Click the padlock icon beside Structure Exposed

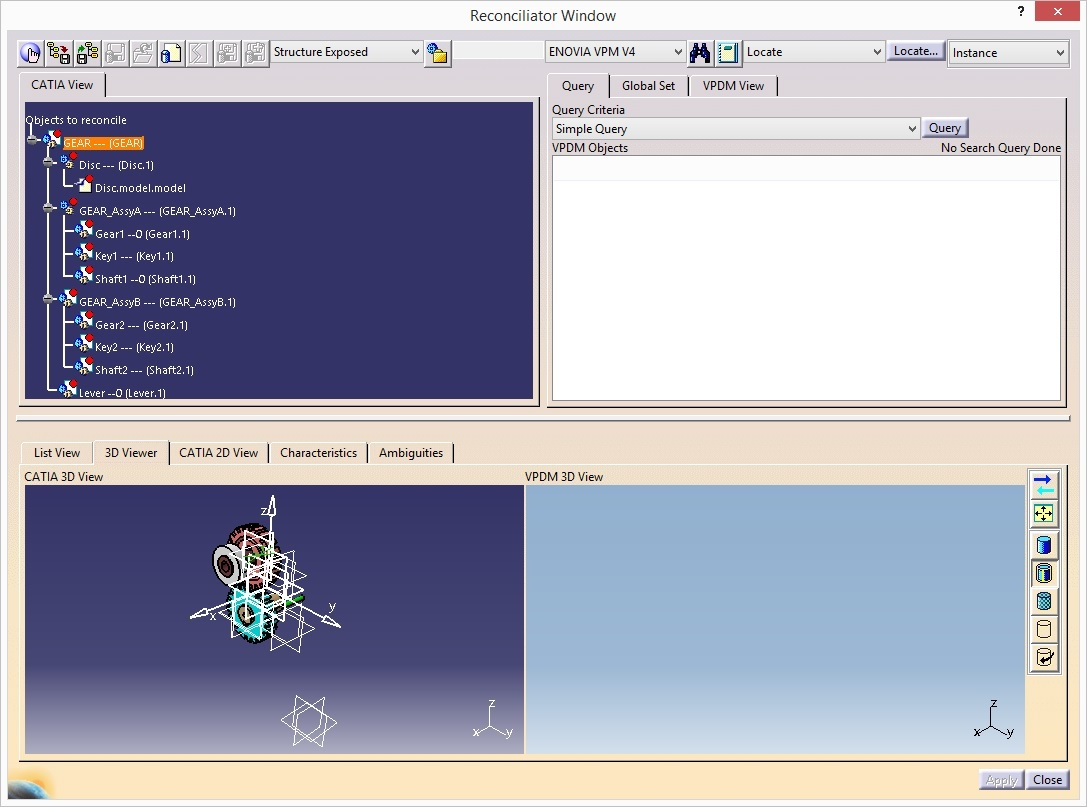[437, 53]
